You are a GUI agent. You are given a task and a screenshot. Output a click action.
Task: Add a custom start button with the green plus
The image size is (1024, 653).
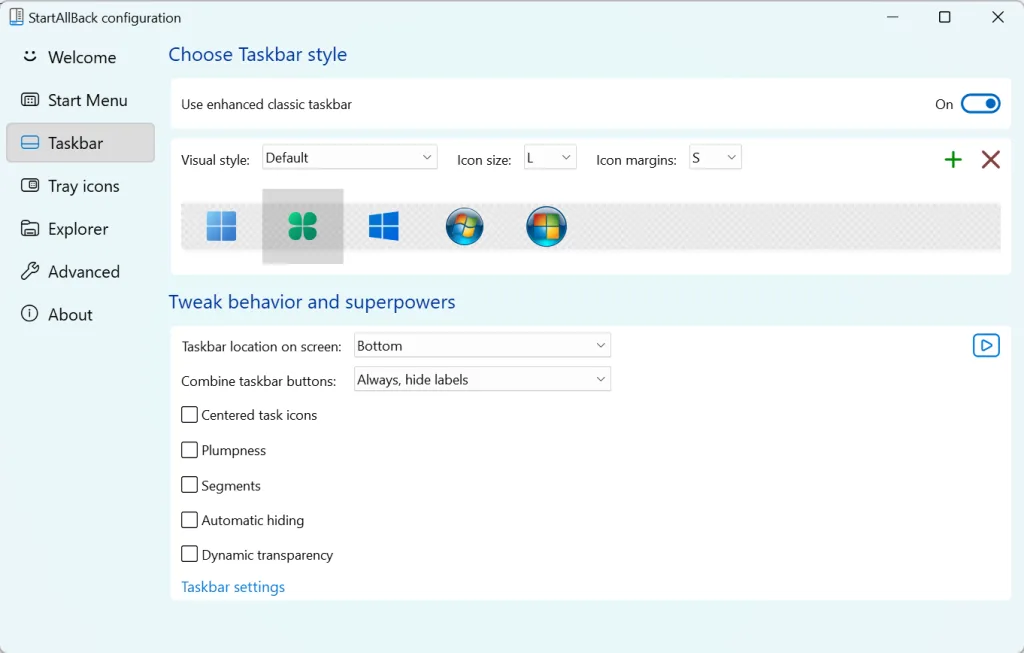coord(953,159)
